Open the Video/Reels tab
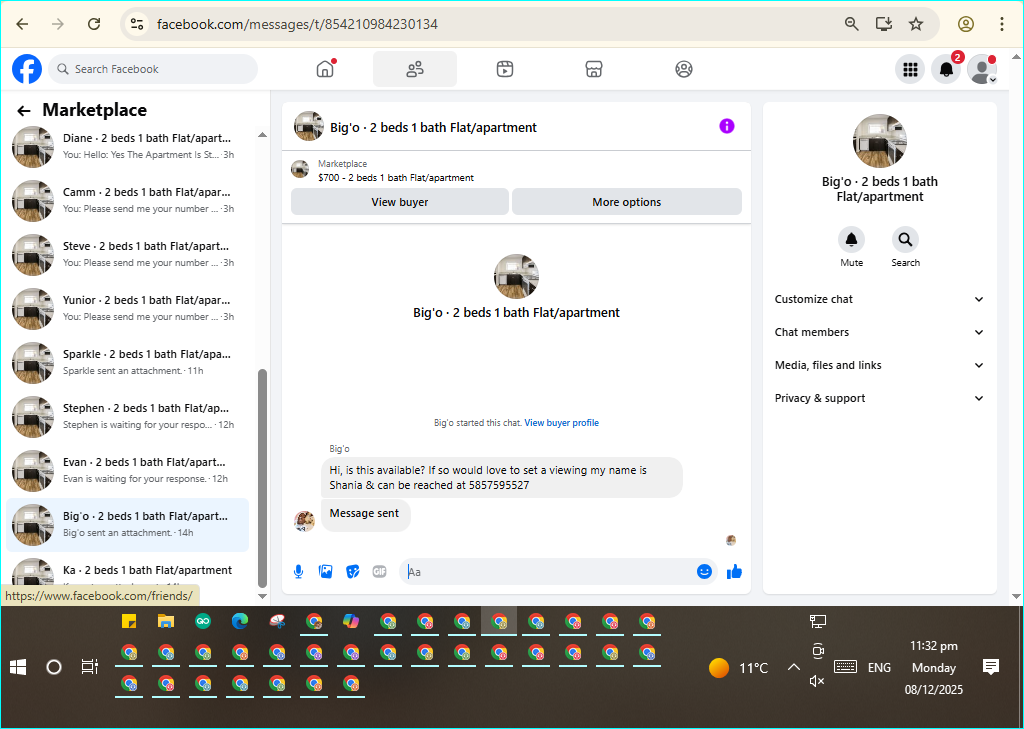 click(505, 69)
